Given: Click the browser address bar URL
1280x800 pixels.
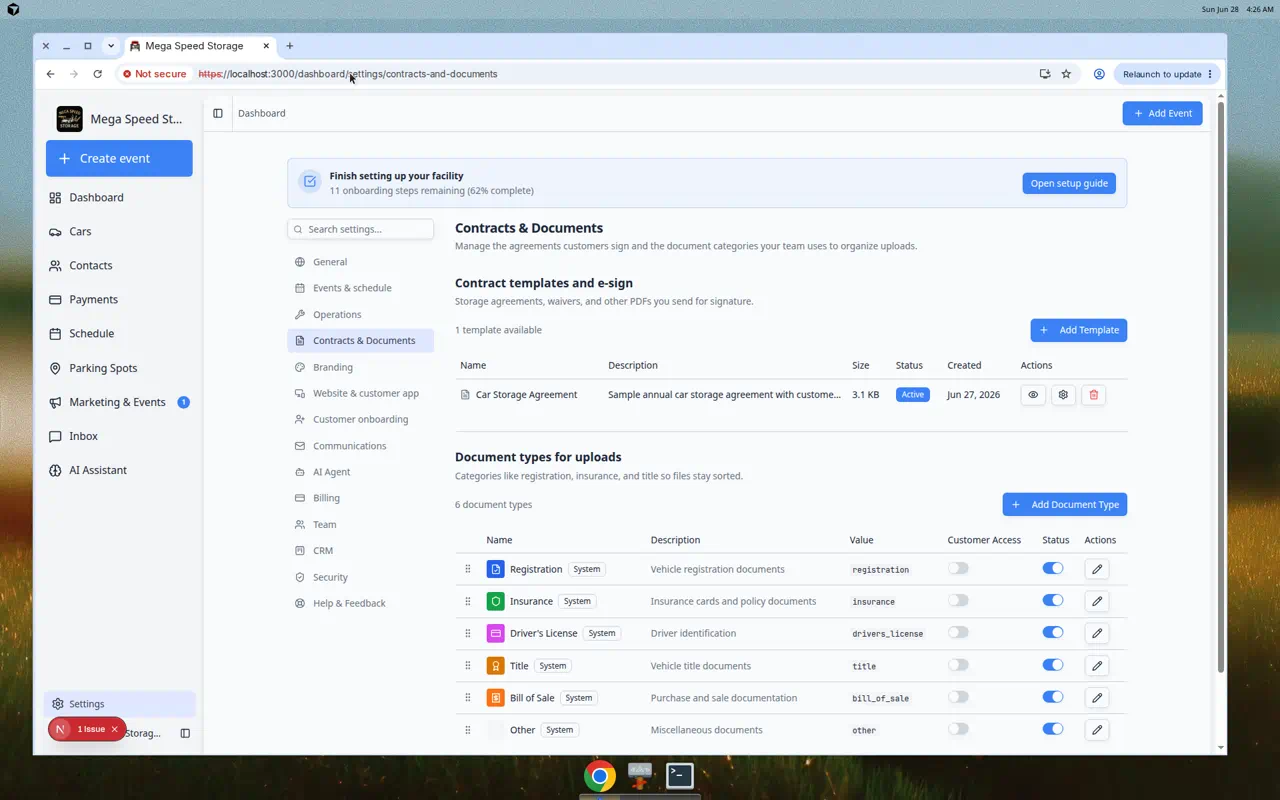Looking at the screenshot, I should pos(348,74).
